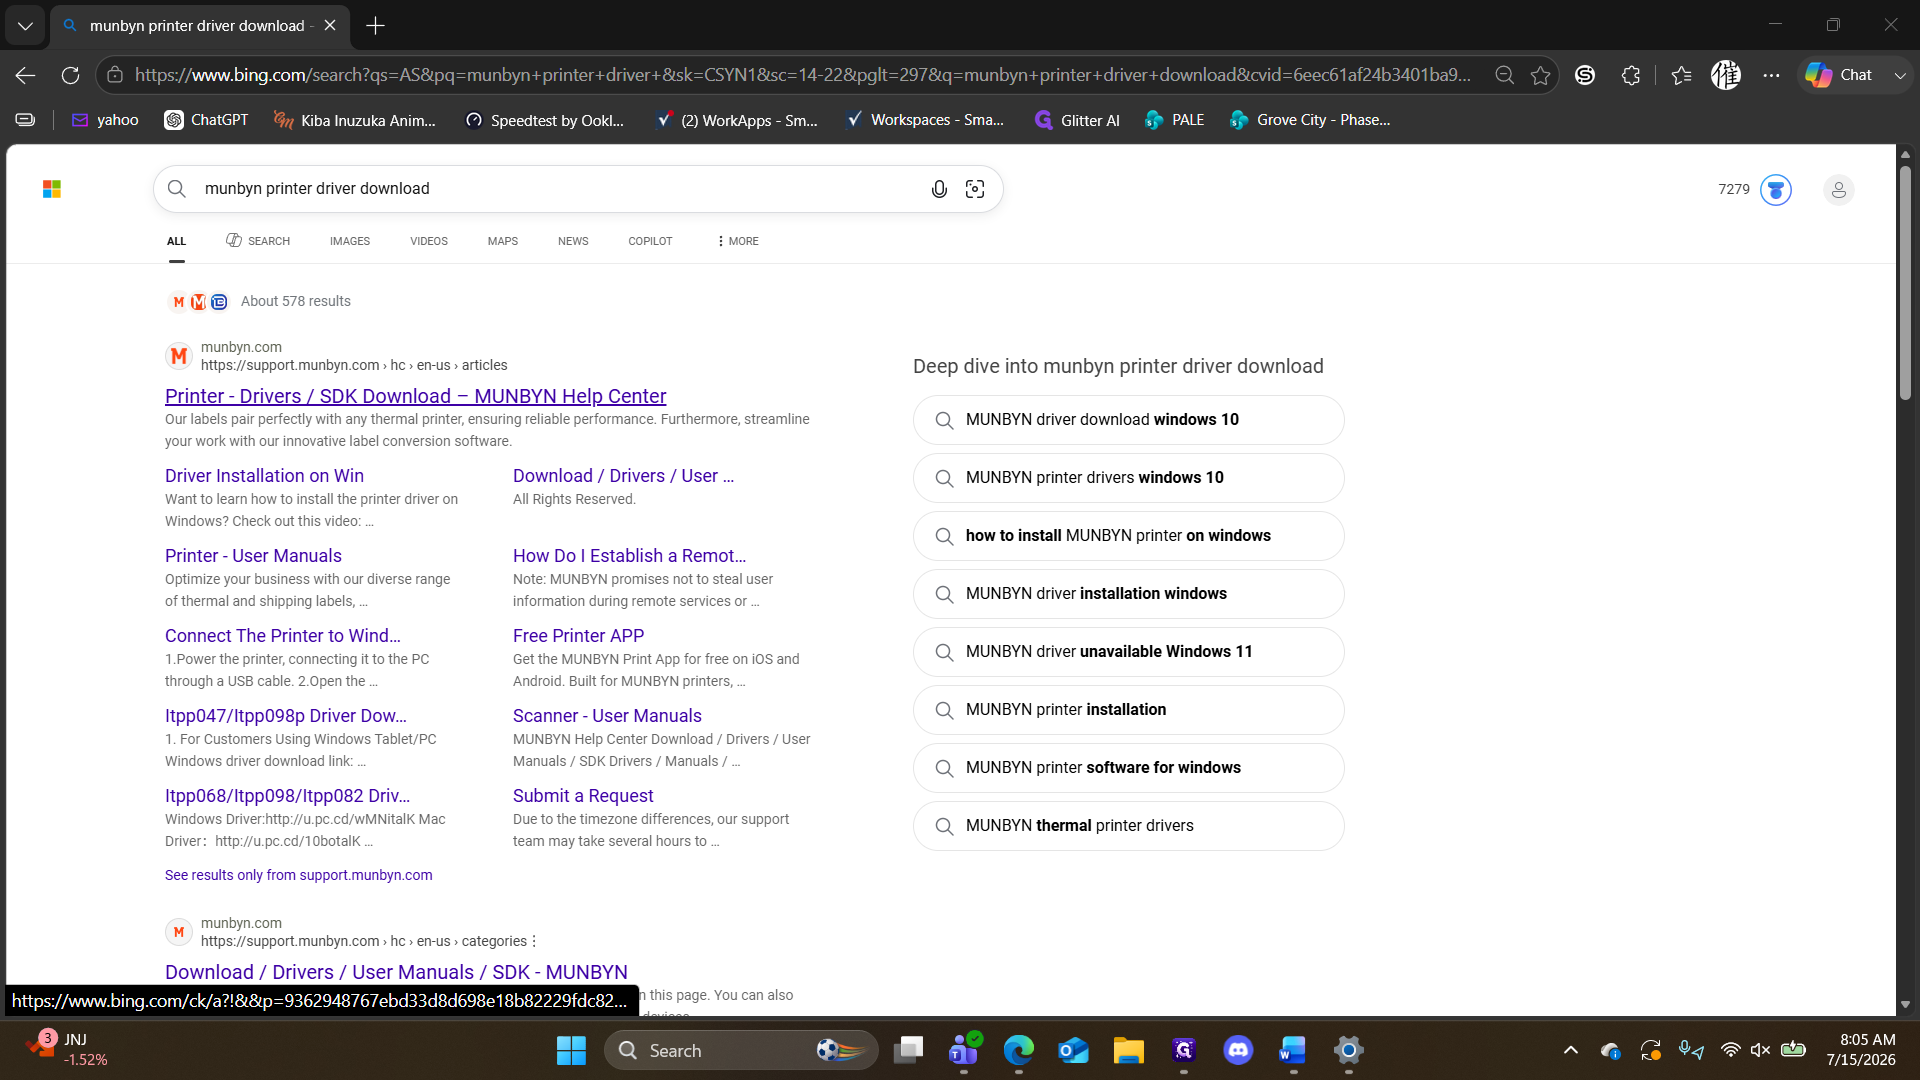Open Outlook from the taskbar
This screenshot has height=1080, width=1920.
click(1073, 1050)
